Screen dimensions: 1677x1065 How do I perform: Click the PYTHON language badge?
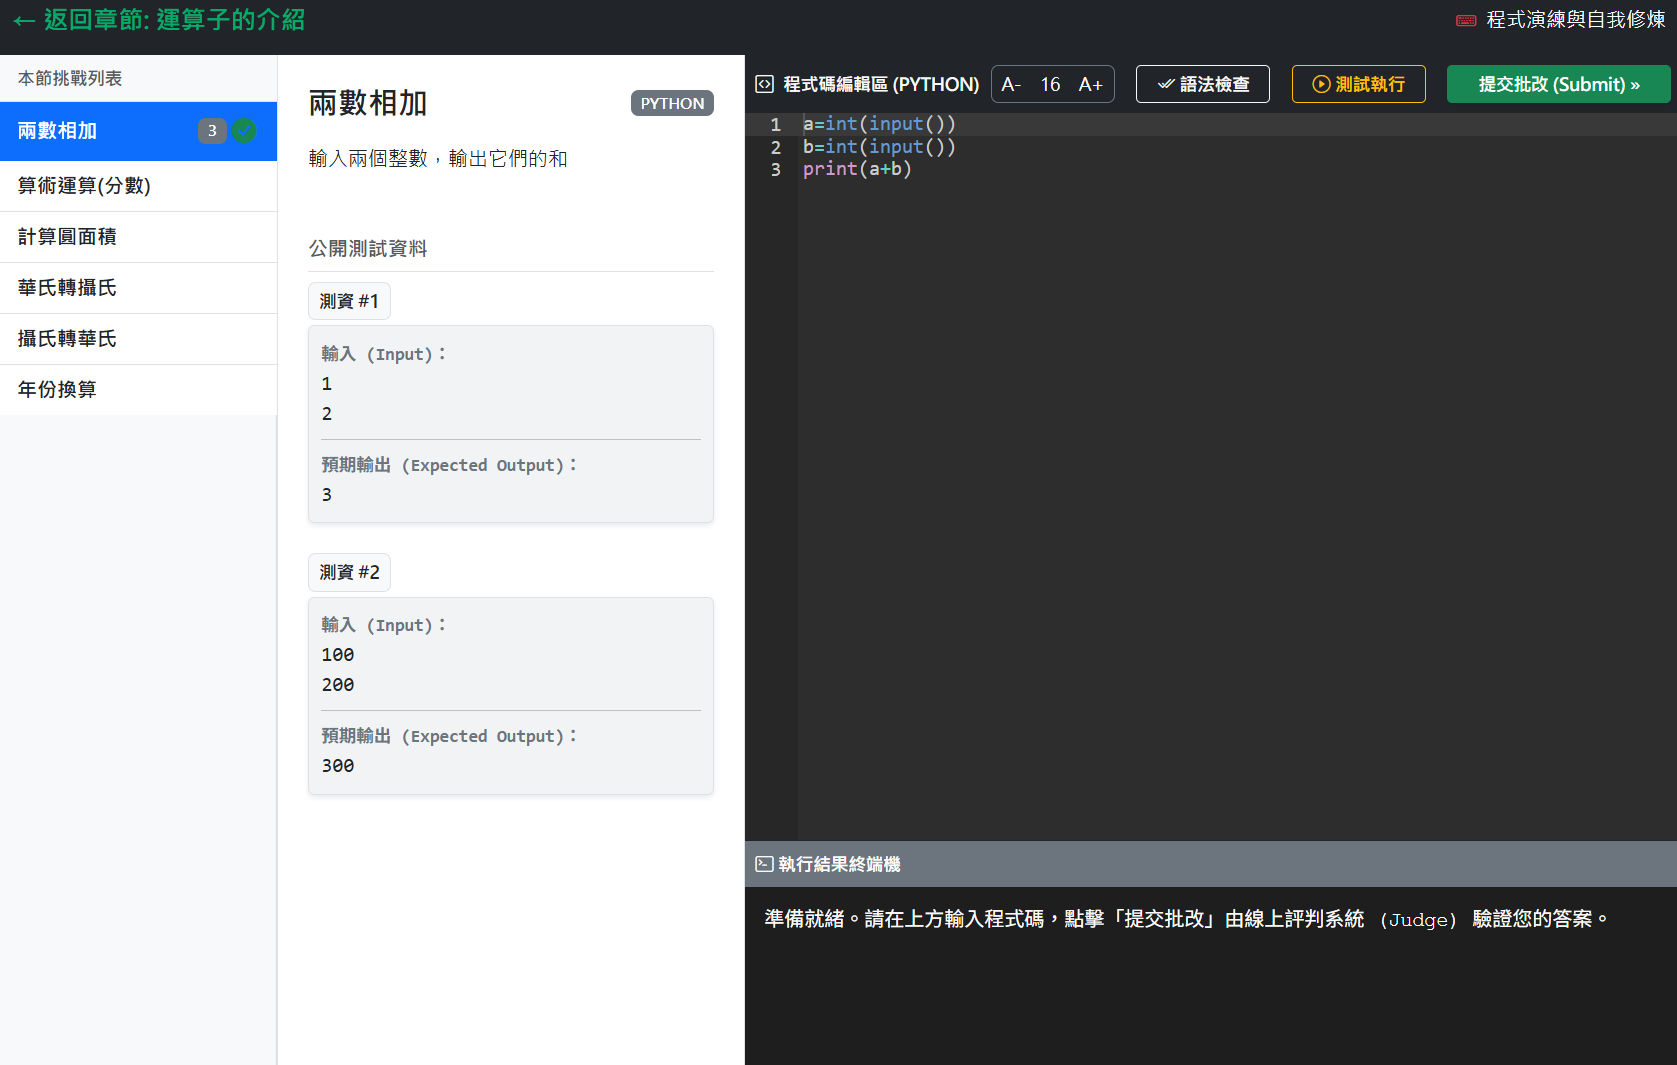(672, 103)
